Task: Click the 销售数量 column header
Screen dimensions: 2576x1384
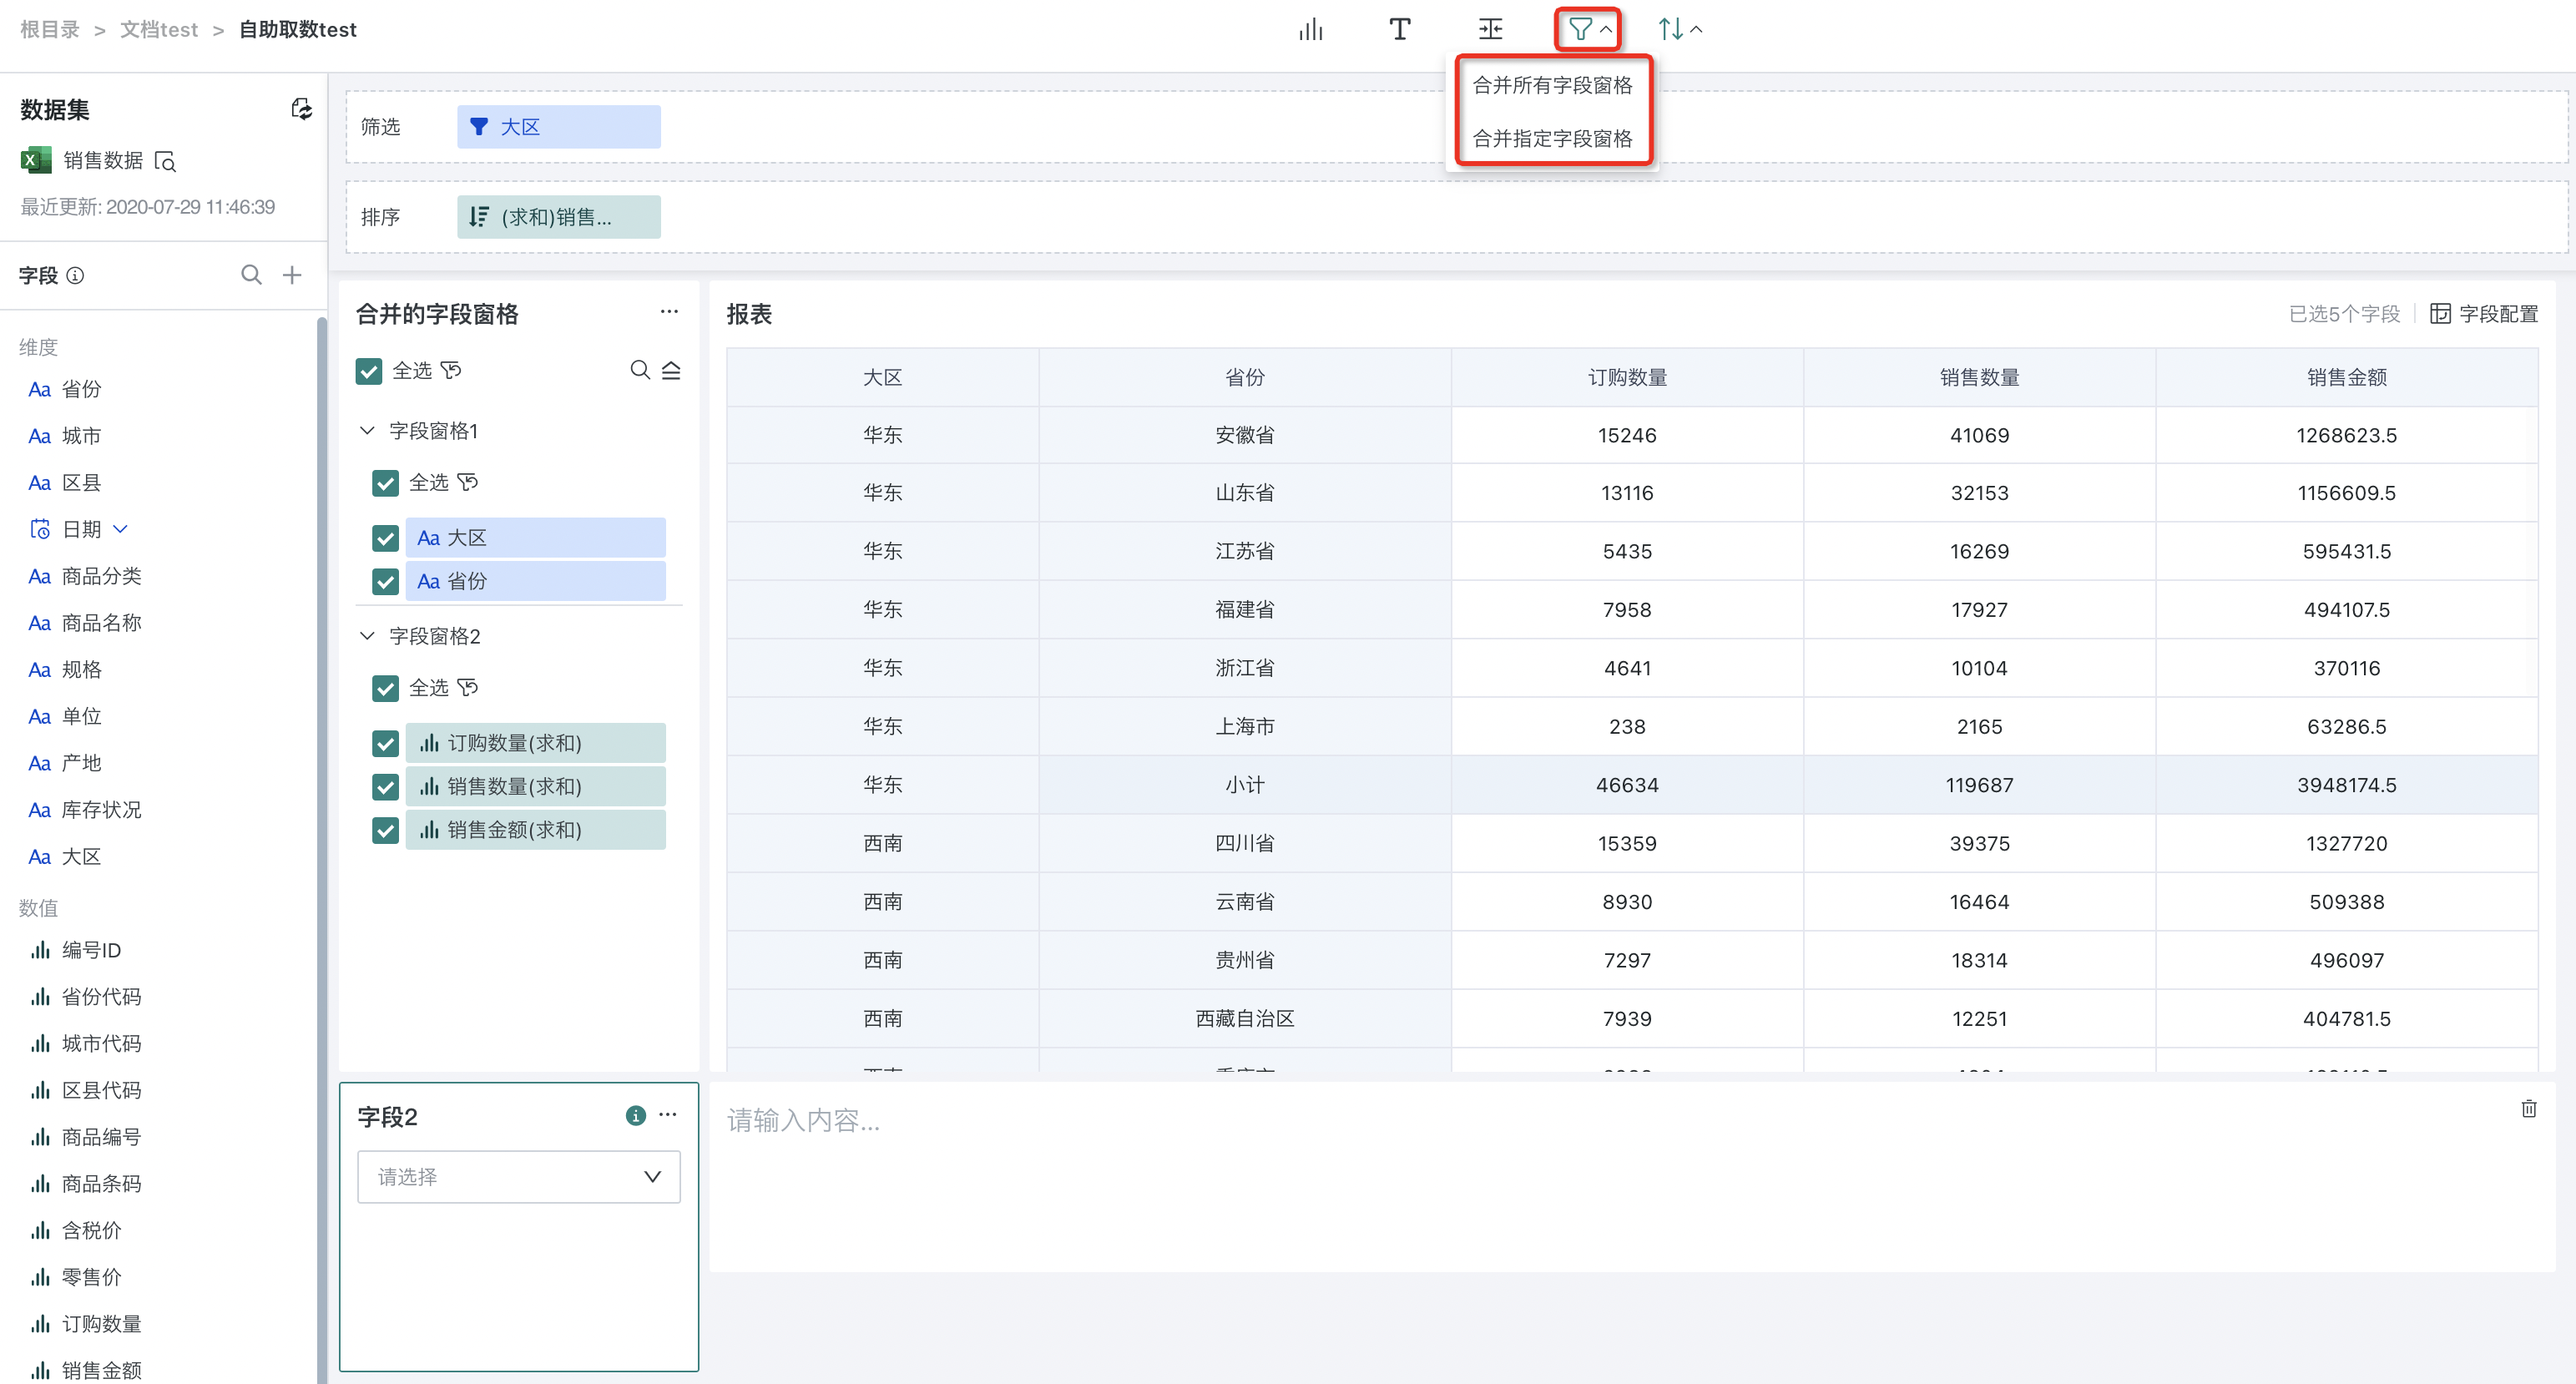Action: click(1979, 377)
